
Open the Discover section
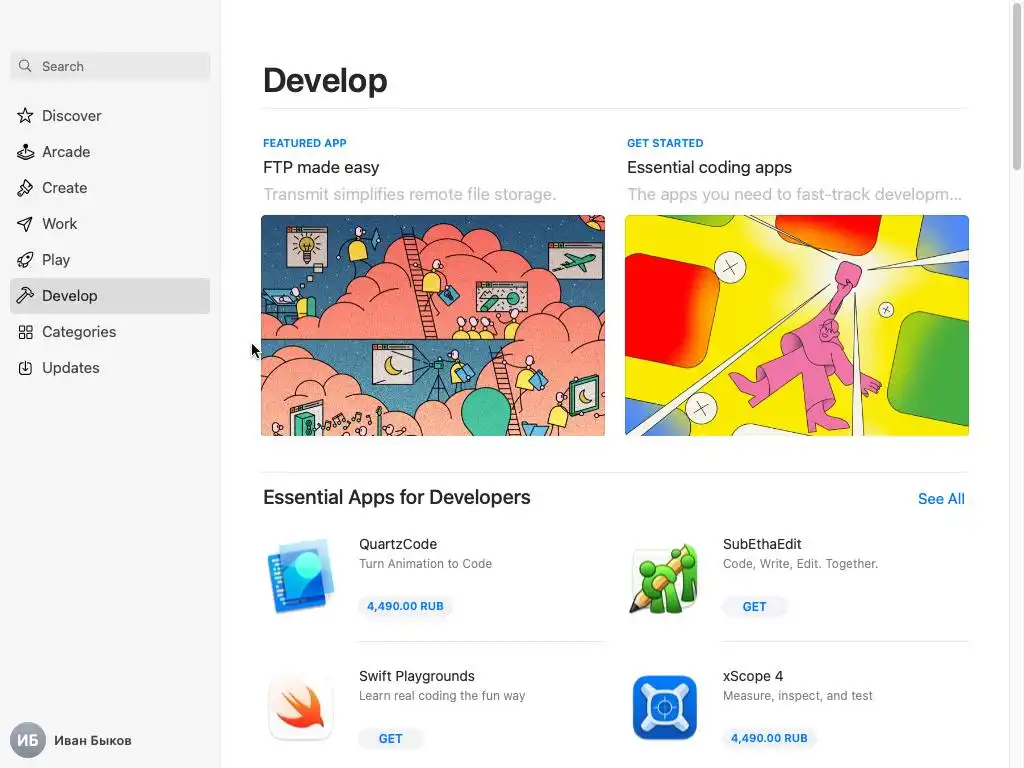(x=110, y=116)
